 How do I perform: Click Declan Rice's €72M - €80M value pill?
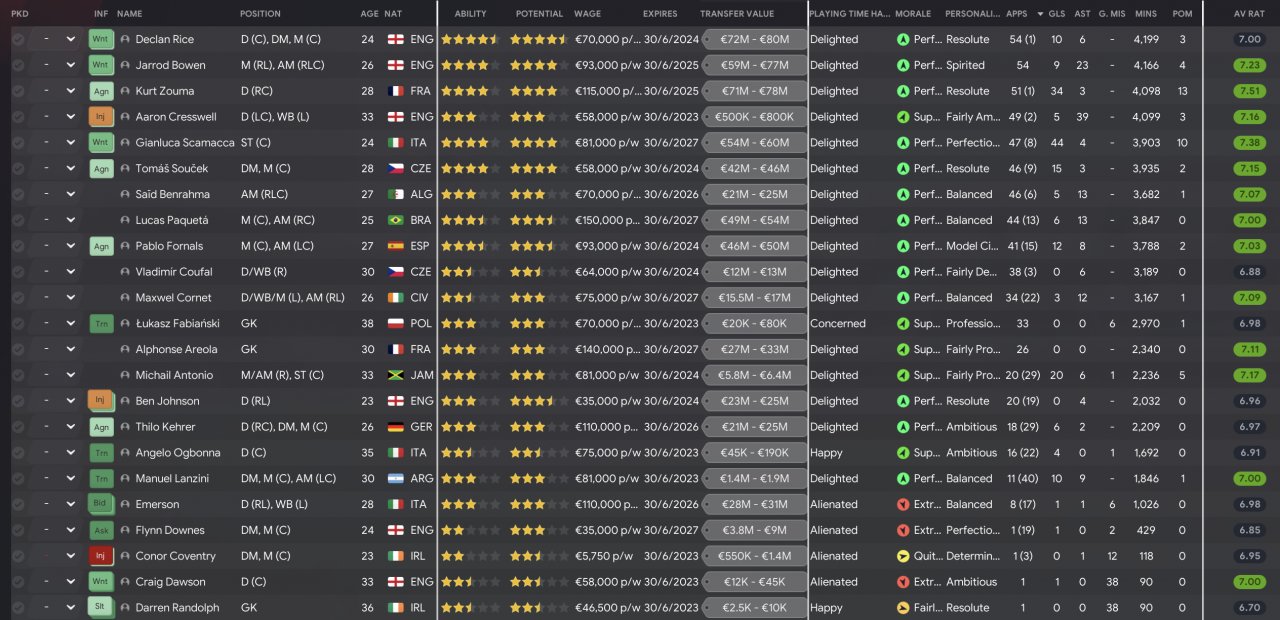click(754, 39)
